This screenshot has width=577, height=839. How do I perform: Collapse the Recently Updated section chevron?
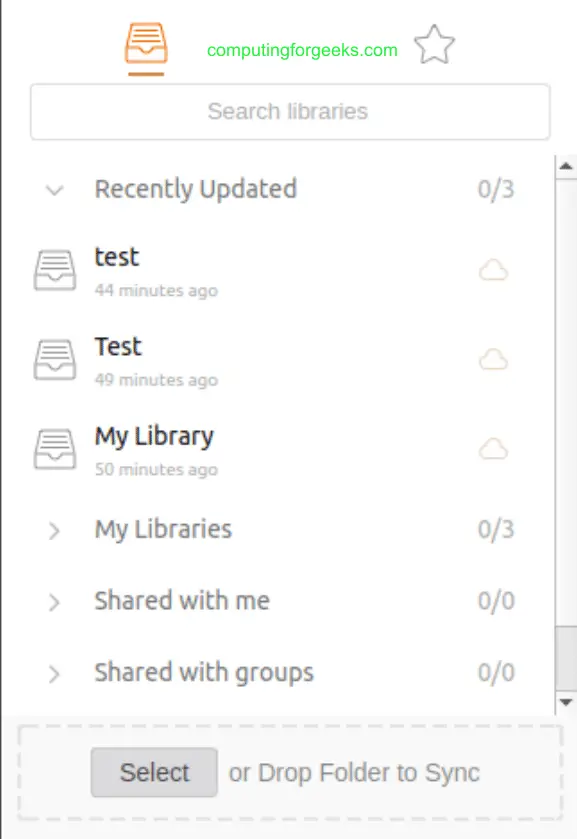click(55, 190)
